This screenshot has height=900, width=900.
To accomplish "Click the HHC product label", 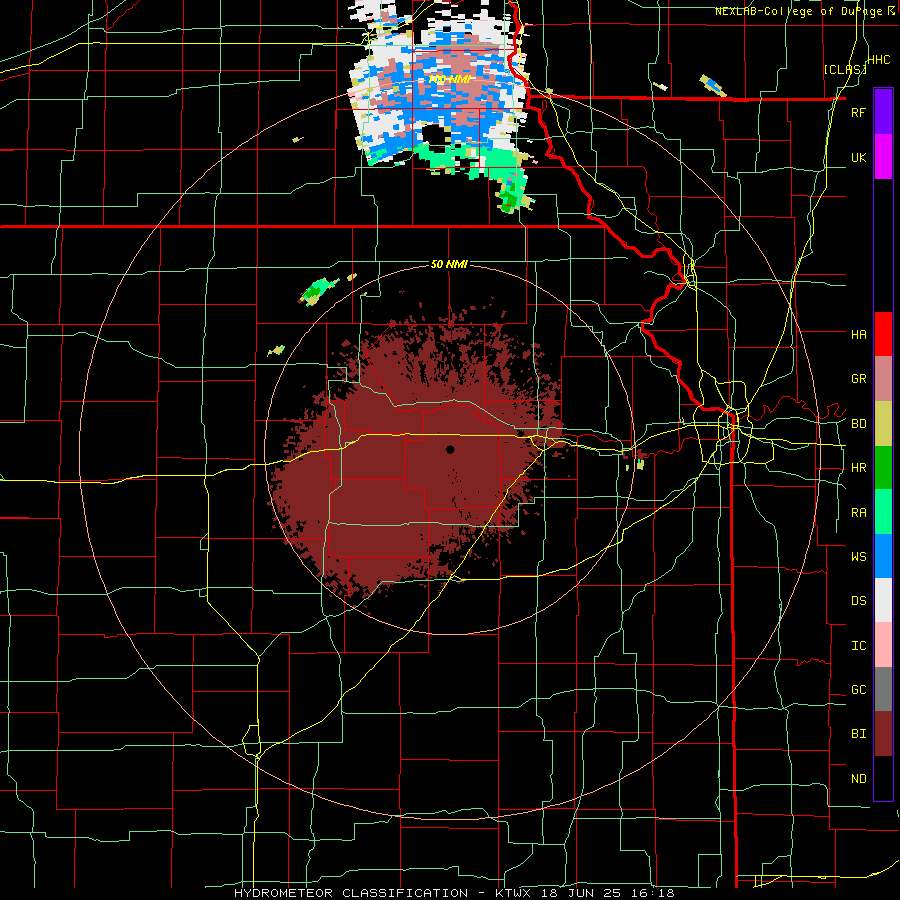I will [879, 60].
